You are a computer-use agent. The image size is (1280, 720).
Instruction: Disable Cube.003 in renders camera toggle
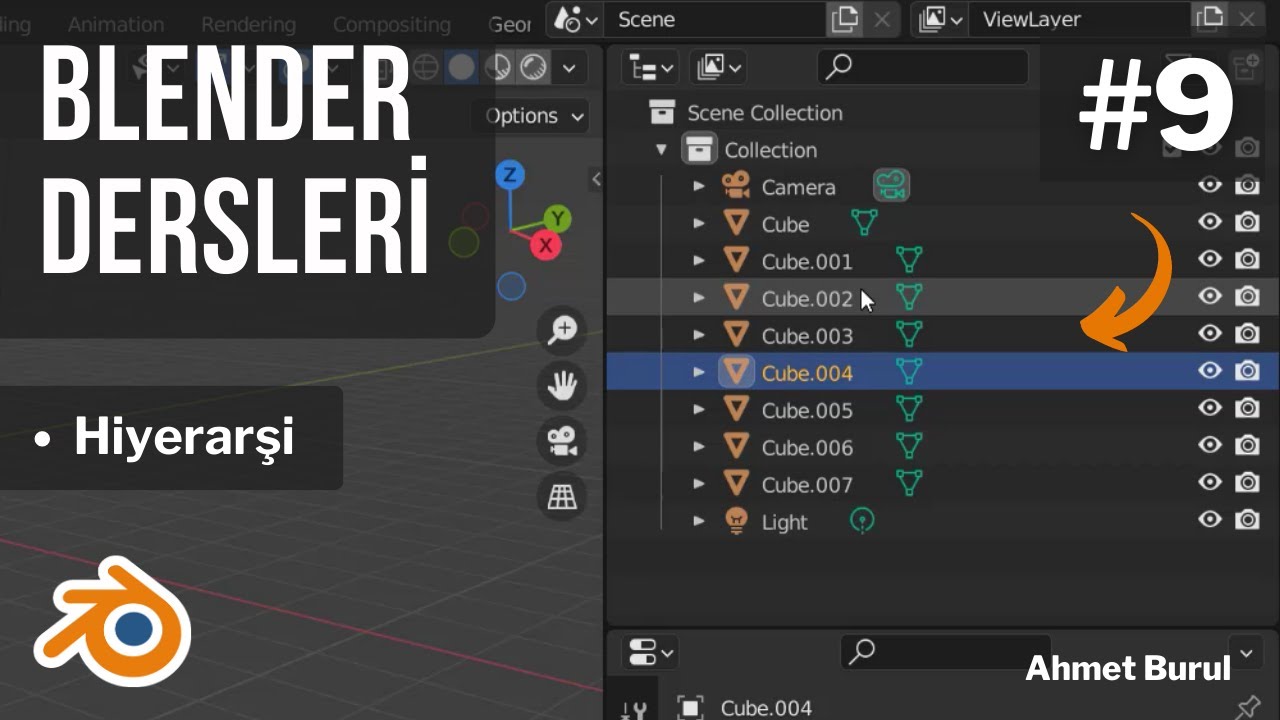point(1247,334)
